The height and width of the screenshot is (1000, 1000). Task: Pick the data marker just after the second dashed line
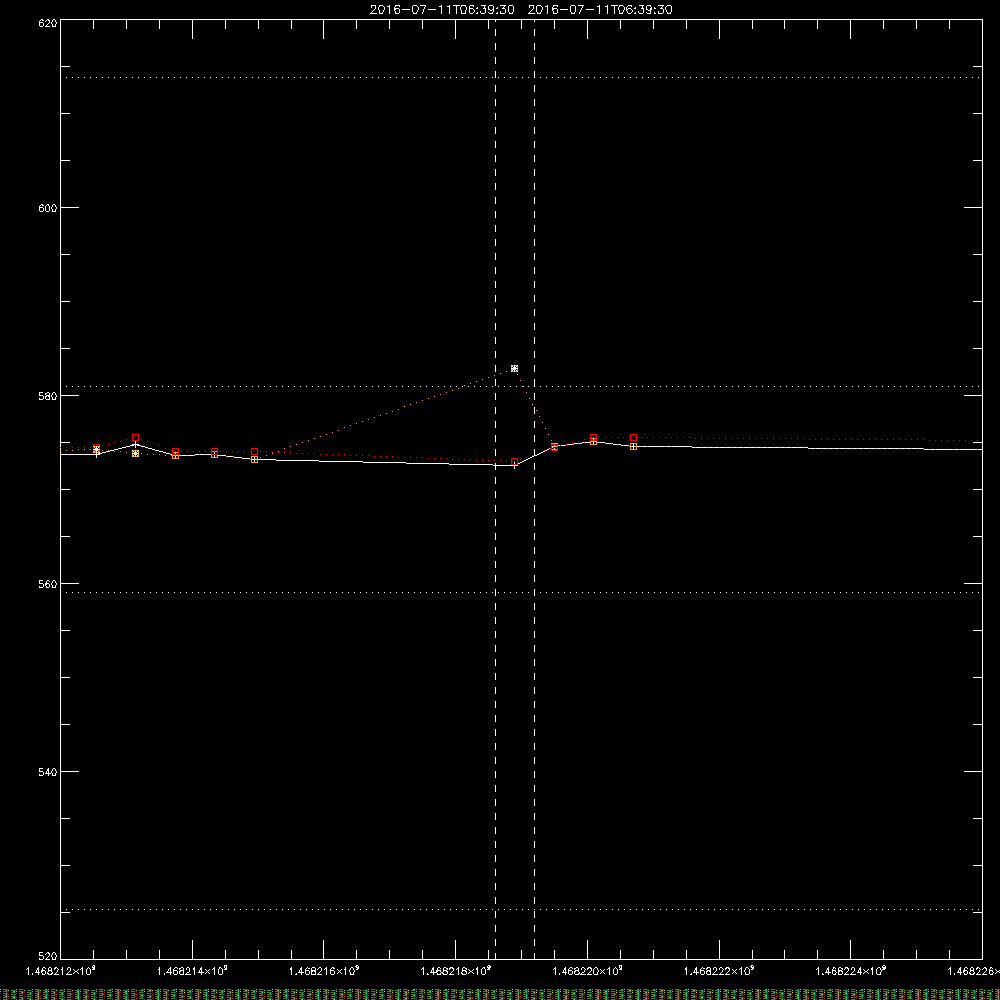[x=554, y=447]
